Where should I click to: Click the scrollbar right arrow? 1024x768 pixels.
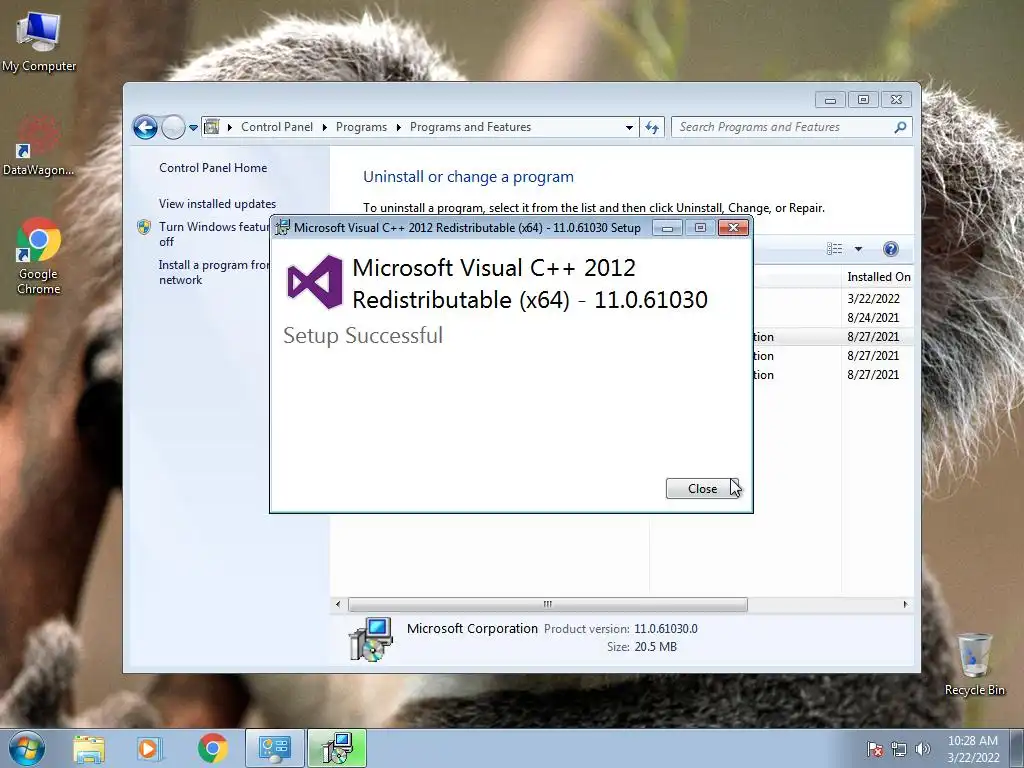tap(905, 604)
